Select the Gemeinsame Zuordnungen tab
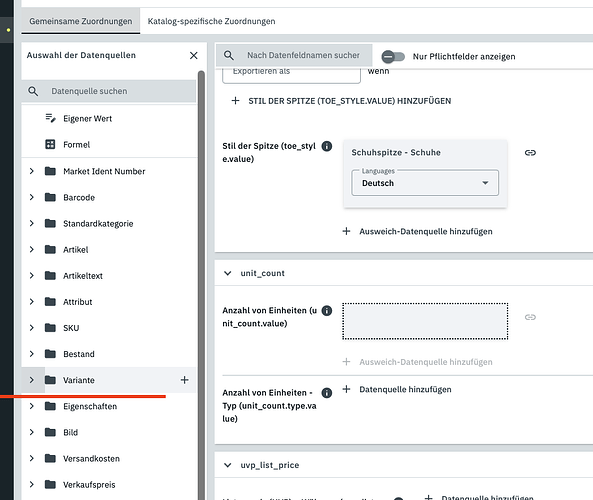 pyautogui.click(x=81, y=21)
